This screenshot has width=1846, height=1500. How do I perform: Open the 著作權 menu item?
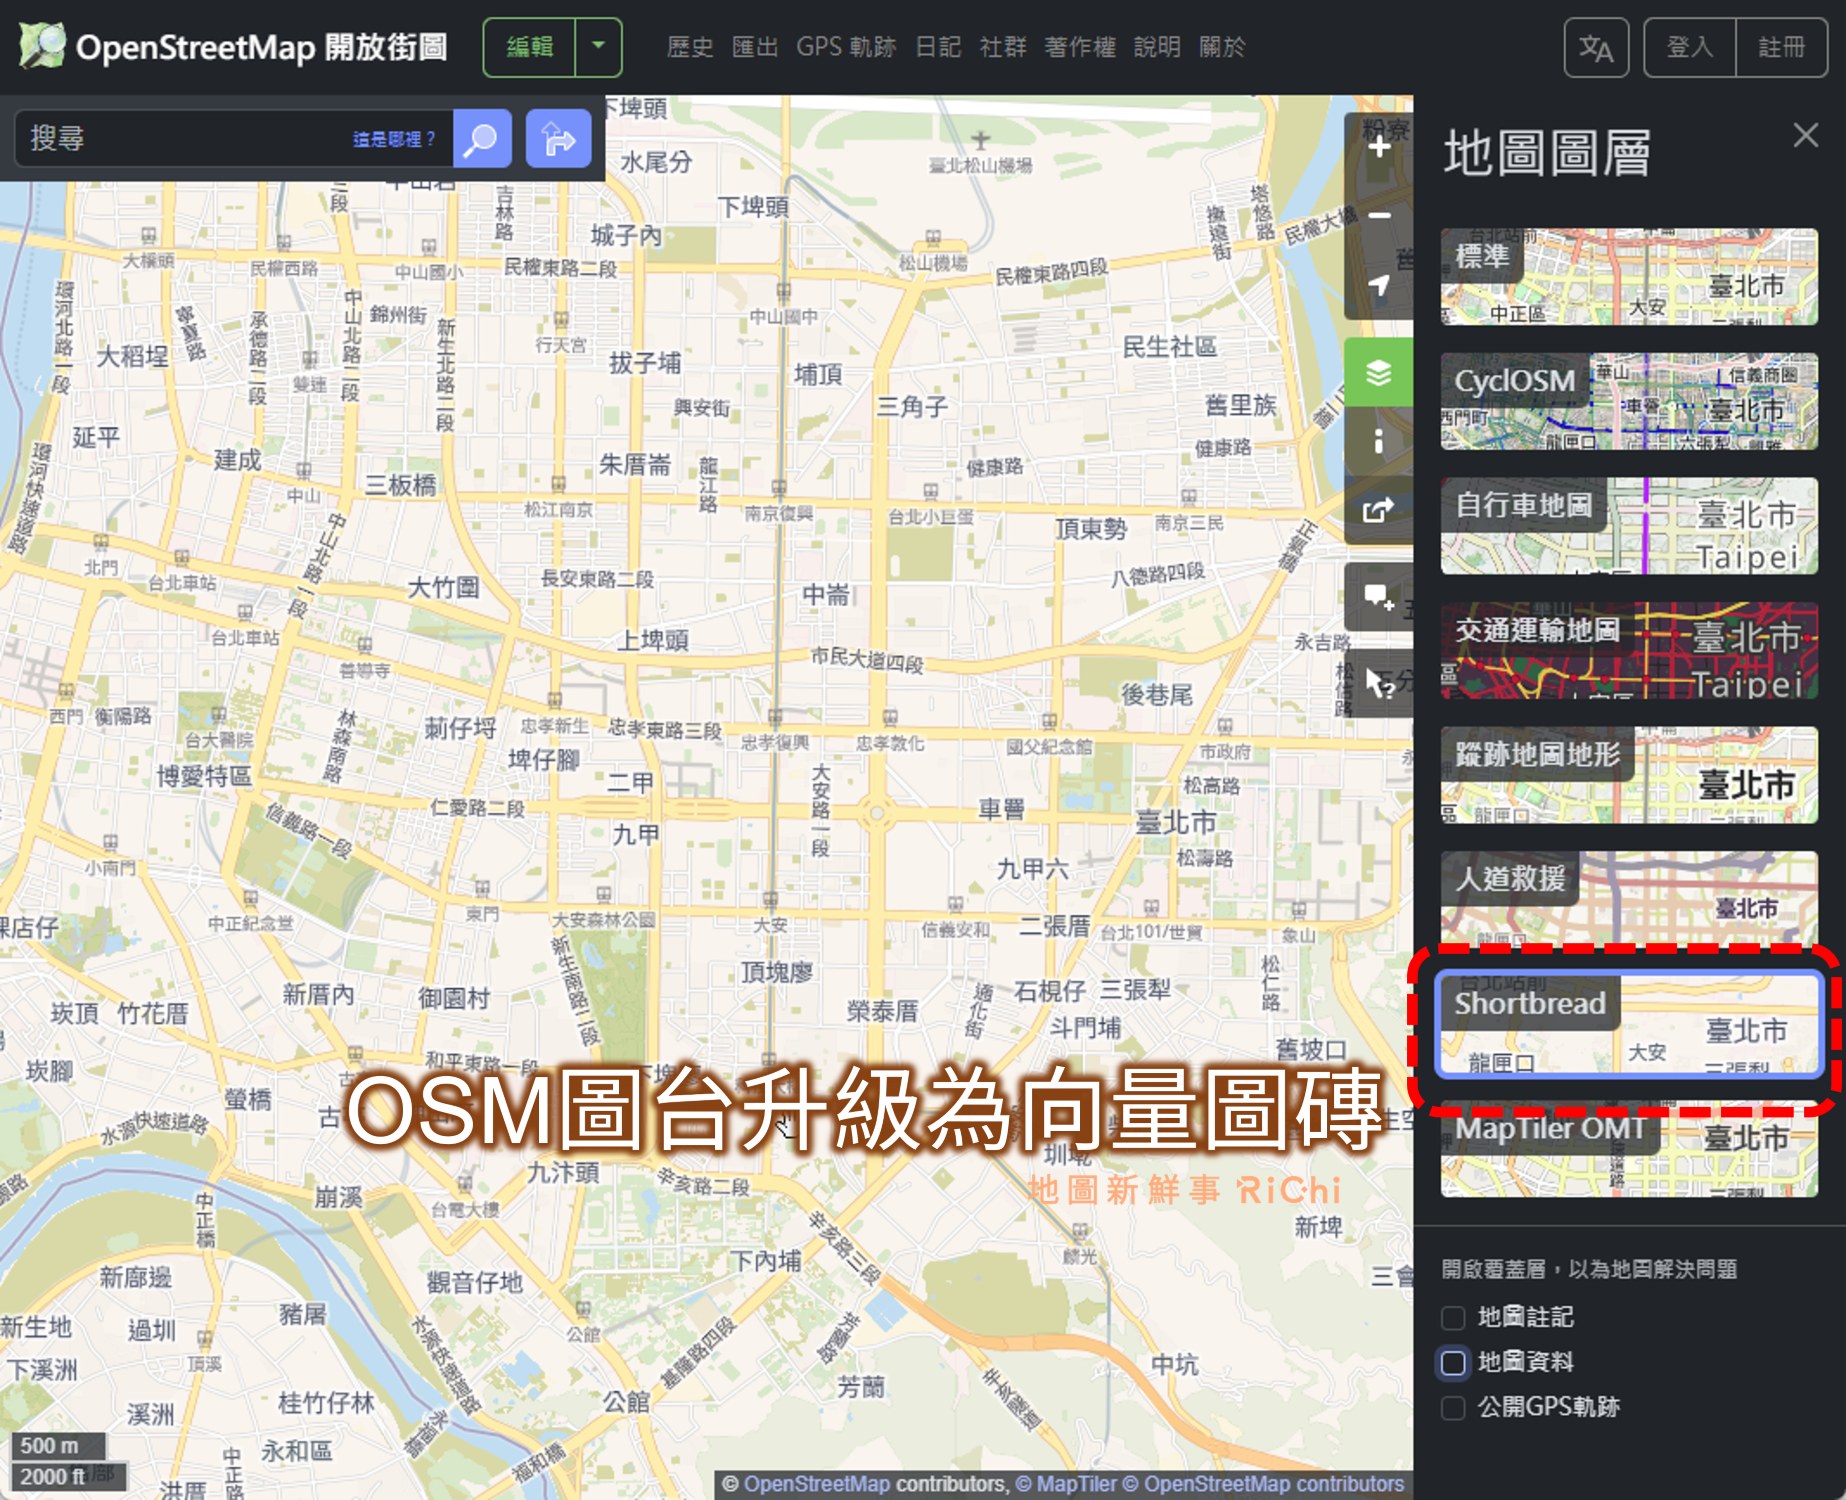click(1080, 47)
